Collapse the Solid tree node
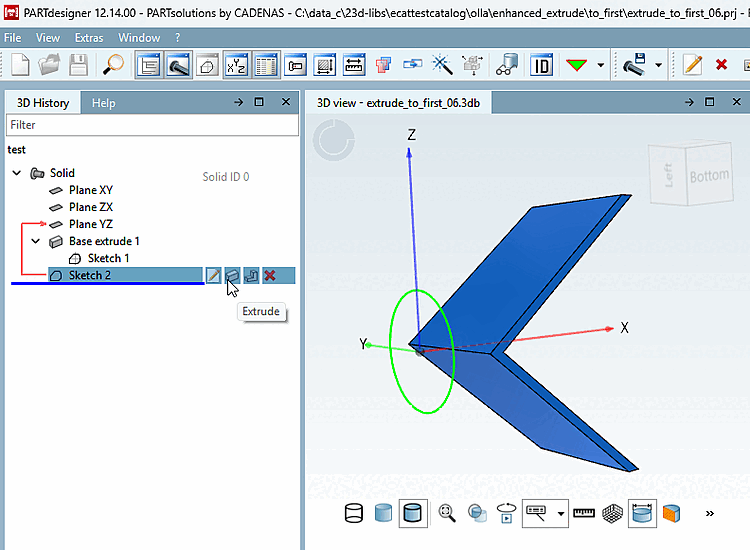 [17, 173]
